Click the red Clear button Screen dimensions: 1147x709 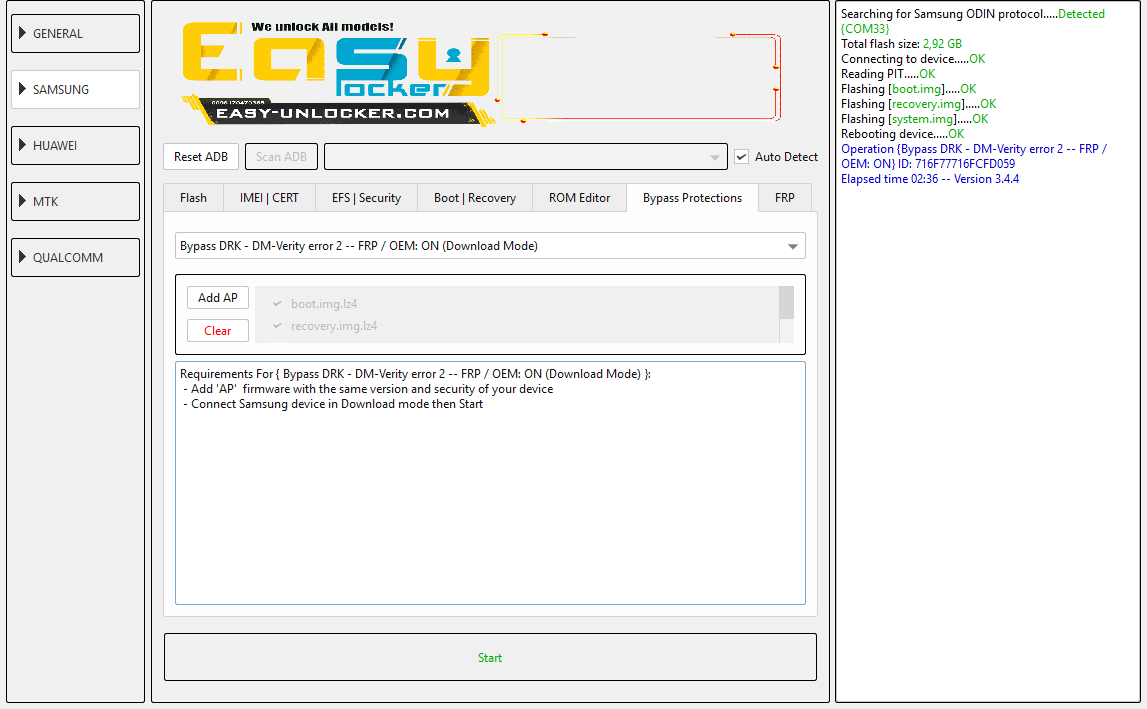(218, 331)
